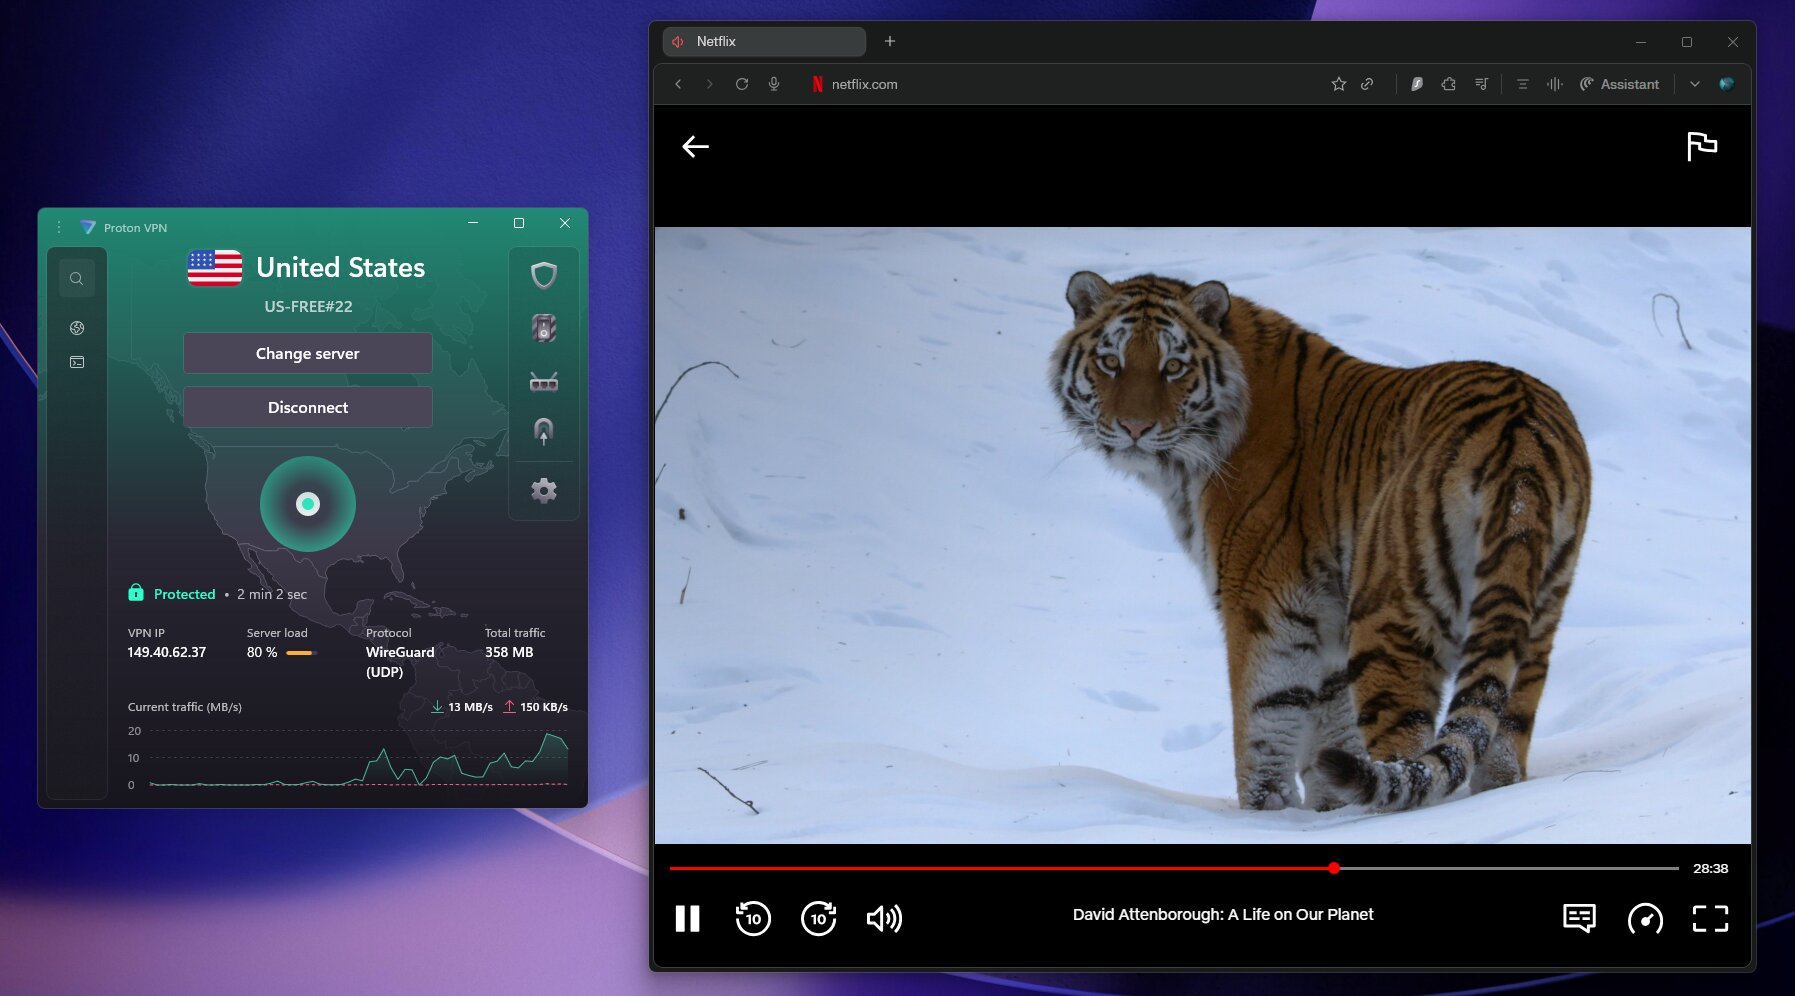This screenshot has height=996, width=1795.
Task: Click the 80 % server load value
Action: pos(262,652)
